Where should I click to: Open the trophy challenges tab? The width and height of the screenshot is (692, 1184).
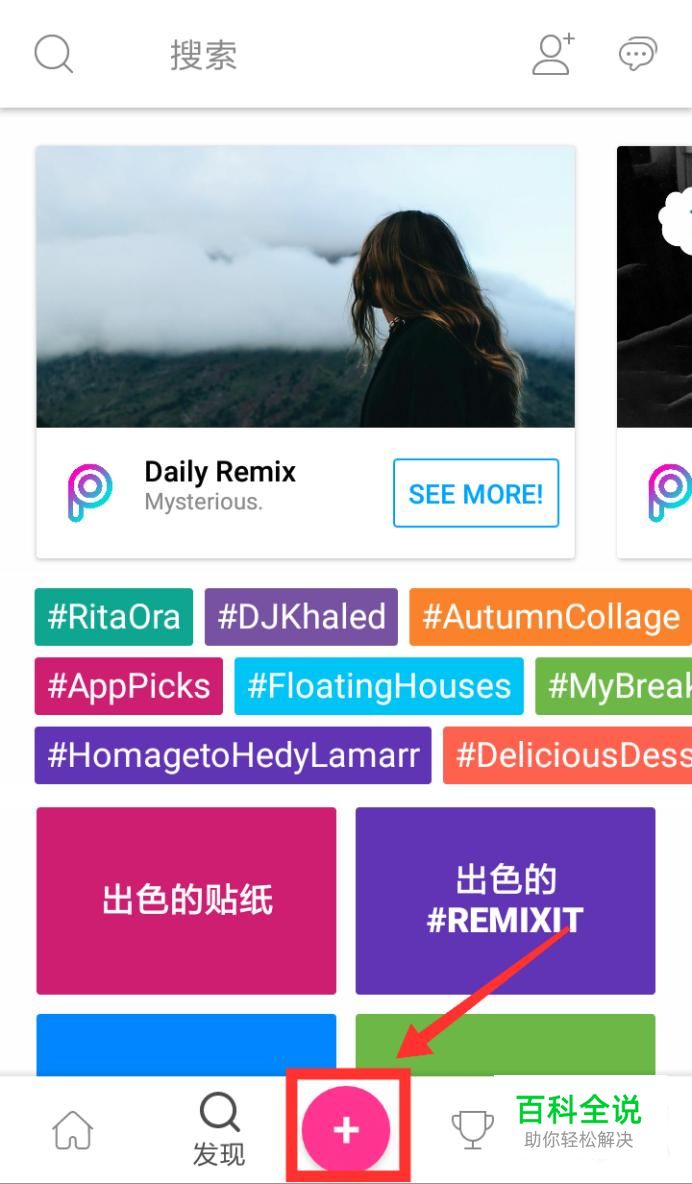[x=472, y=1130]
